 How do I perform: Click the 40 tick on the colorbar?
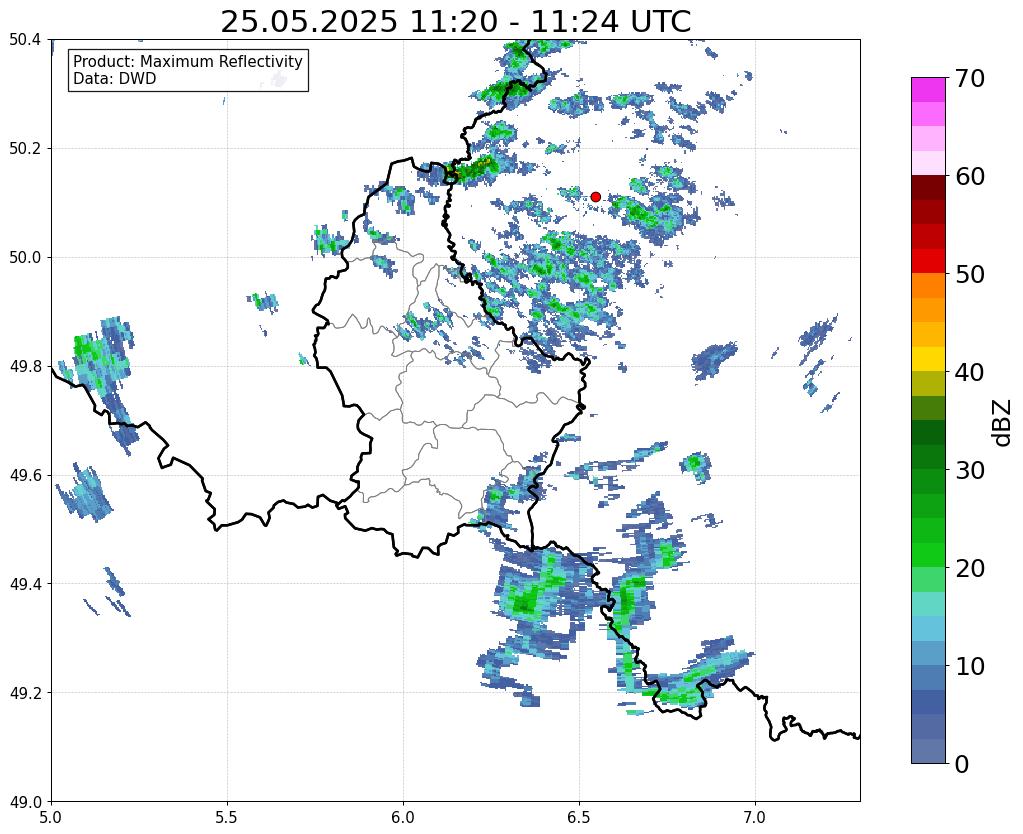[970, 372]
